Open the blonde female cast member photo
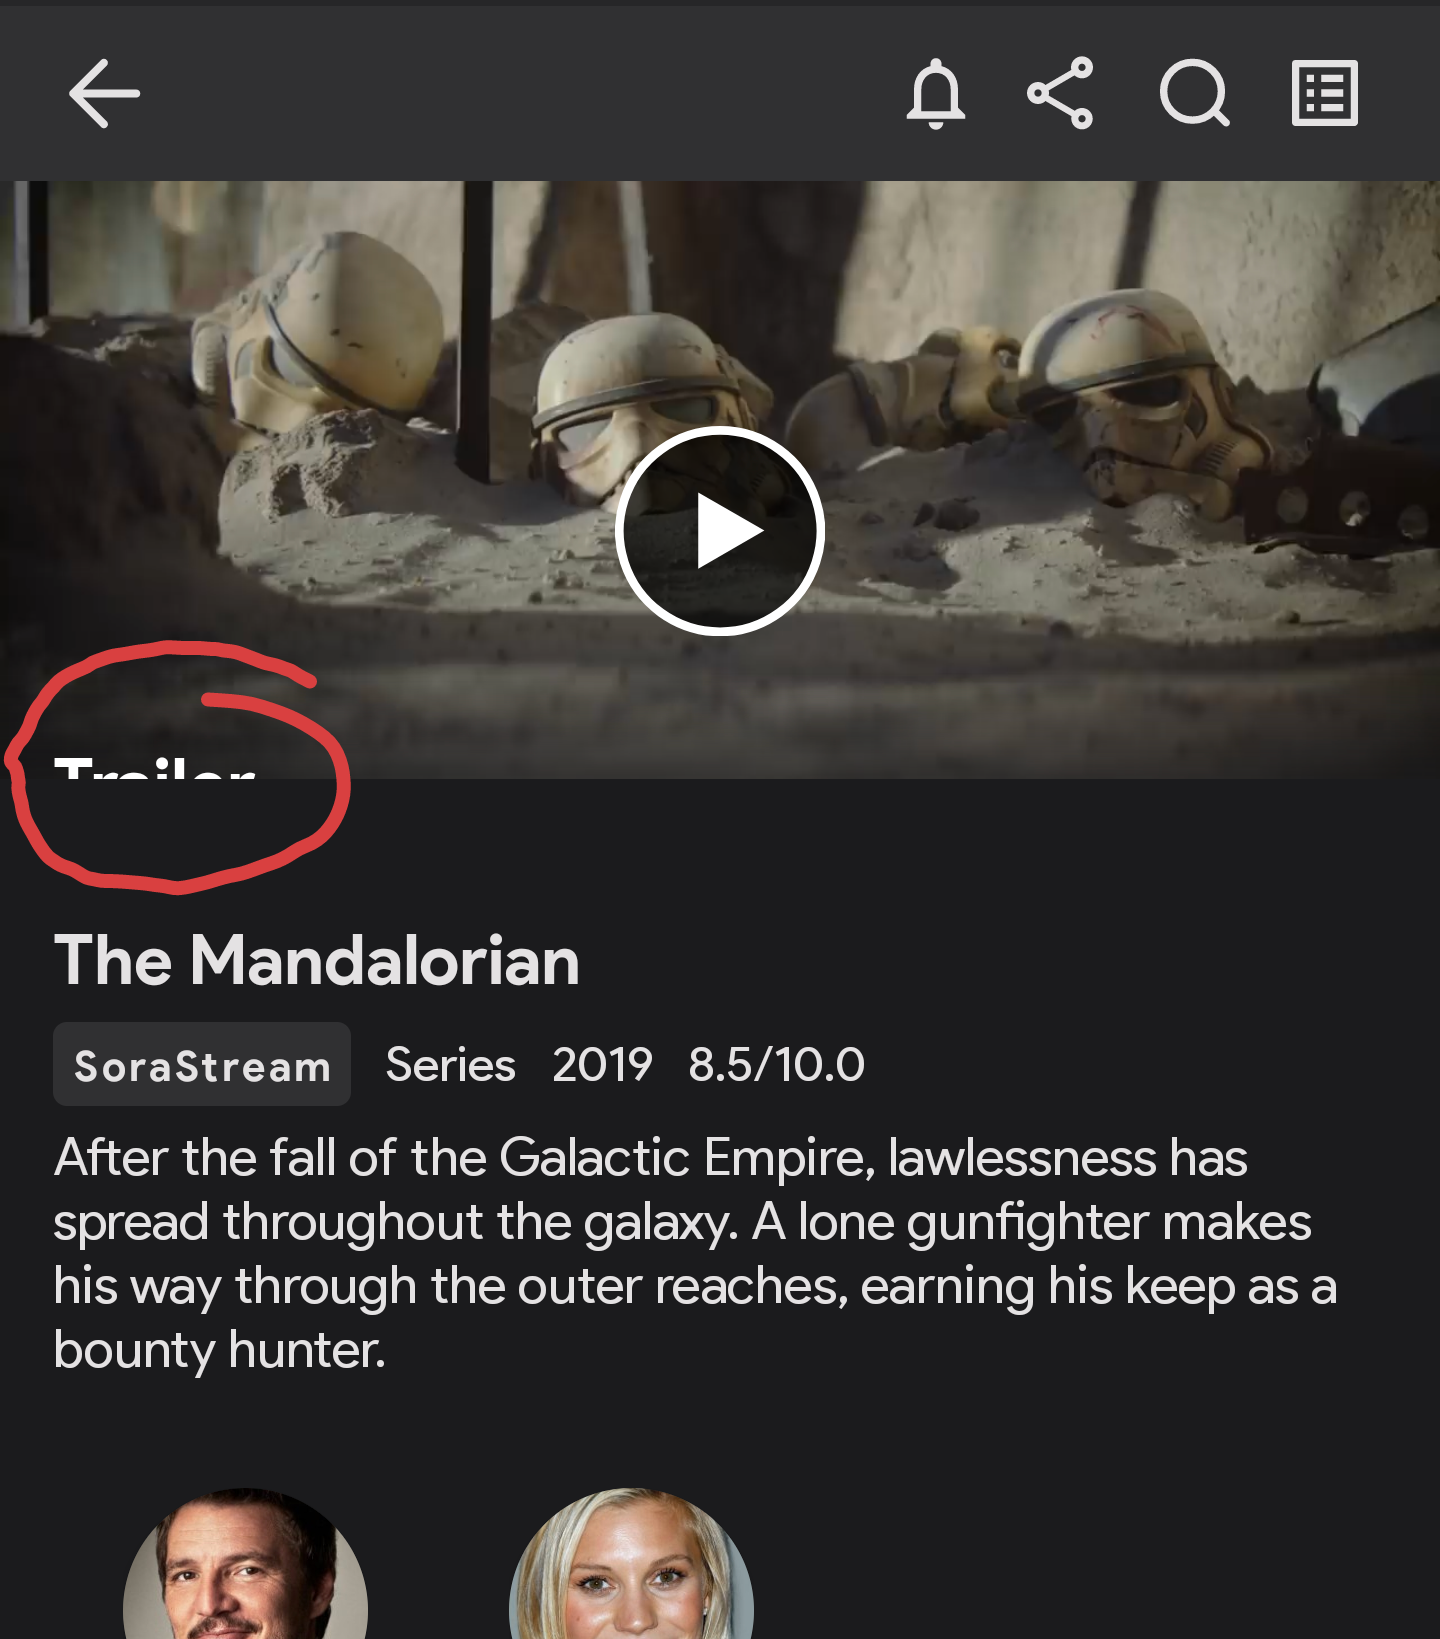This screenshot has width=1440, height=1639. coord(631,1565)
